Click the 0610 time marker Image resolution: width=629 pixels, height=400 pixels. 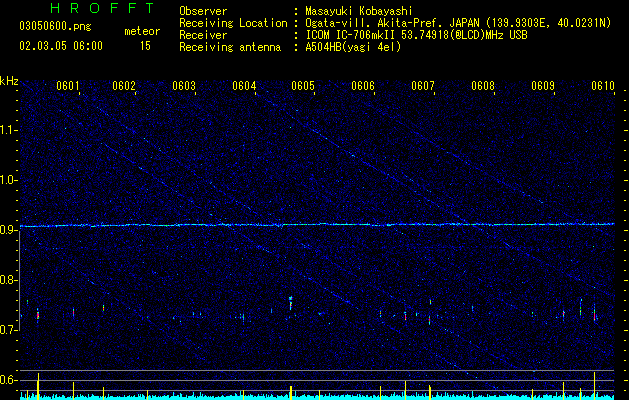coord(603,86)
